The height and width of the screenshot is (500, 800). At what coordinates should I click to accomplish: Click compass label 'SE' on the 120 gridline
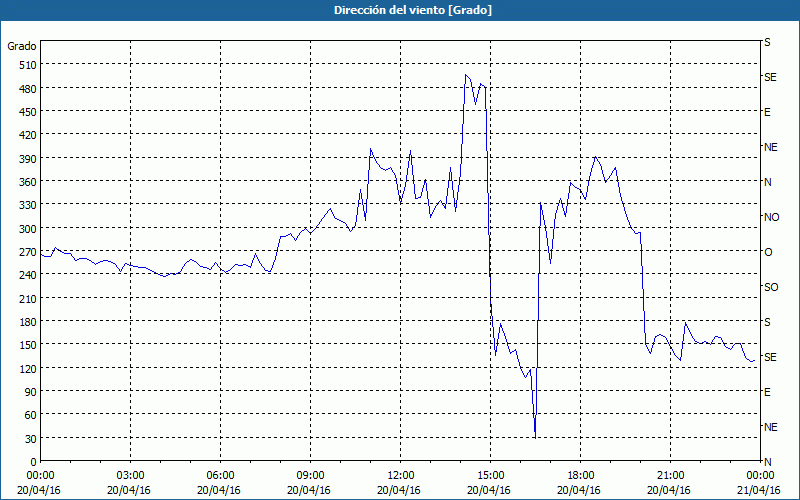click(770, 357)
